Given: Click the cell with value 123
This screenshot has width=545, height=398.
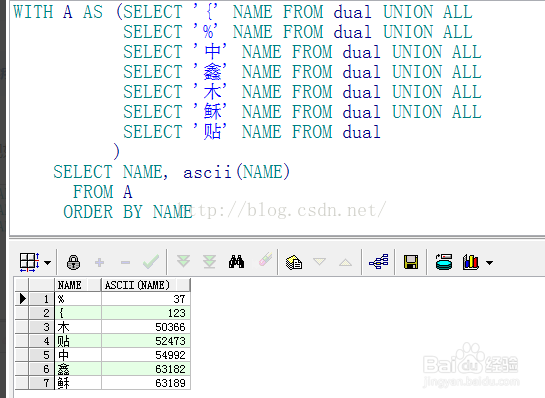Looking at the screenshot, I should pyautogui.click(x=146, y=313).
